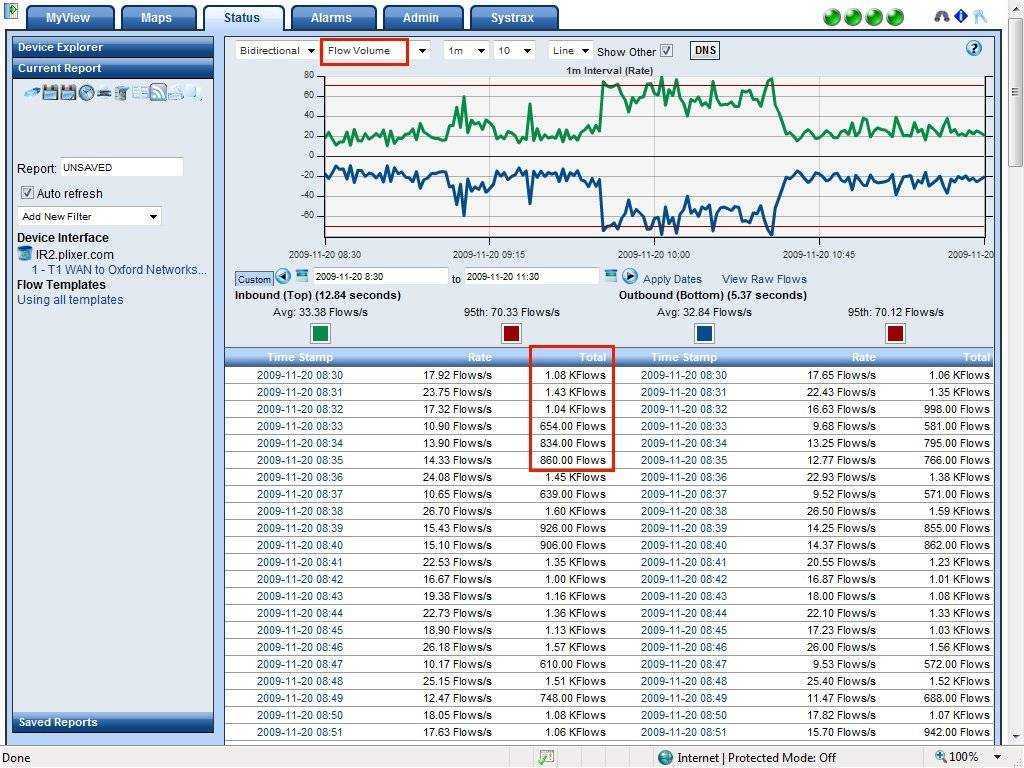
Task: Click the clock schedule icon
Action: (x=87, y=93)
